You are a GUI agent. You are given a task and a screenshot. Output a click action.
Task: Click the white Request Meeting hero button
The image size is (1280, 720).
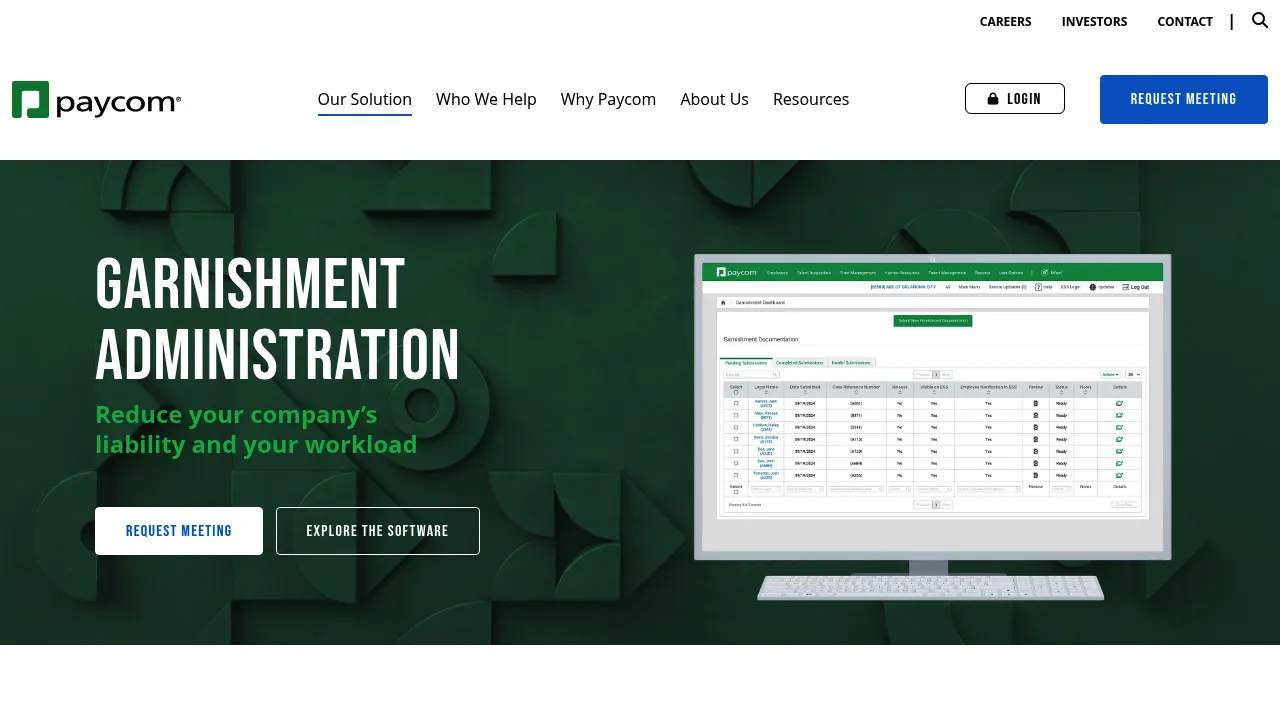(179, 531)
